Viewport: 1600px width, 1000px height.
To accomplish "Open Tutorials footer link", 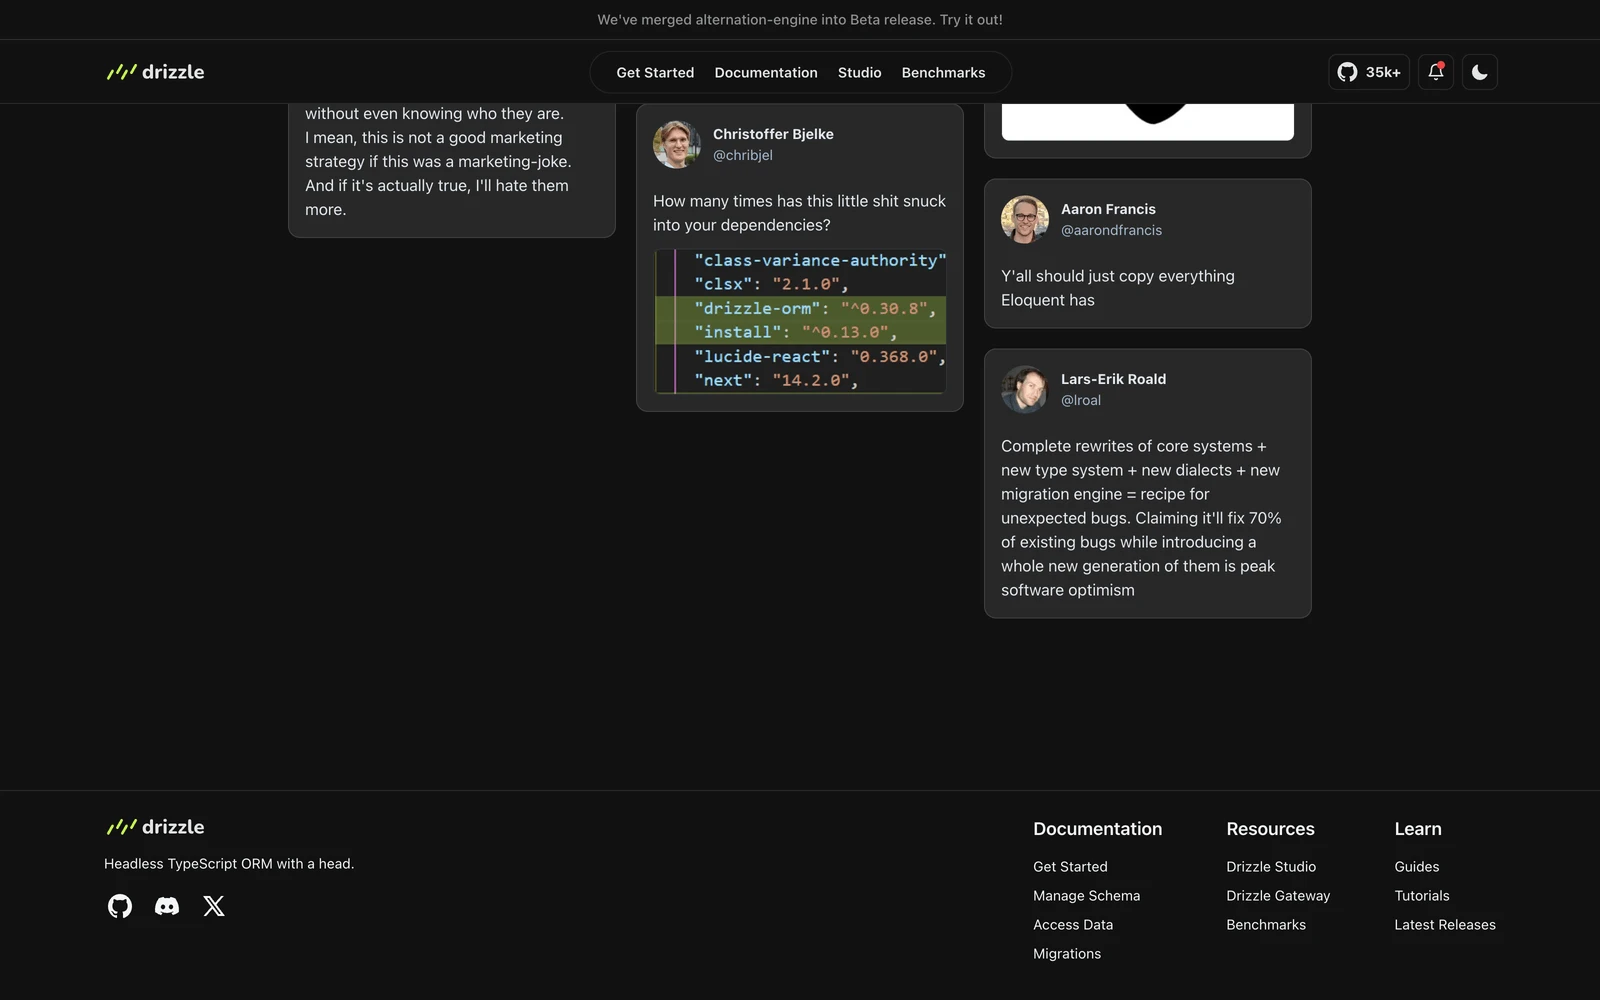I will pyautogui.click(x=1422, y=896).
